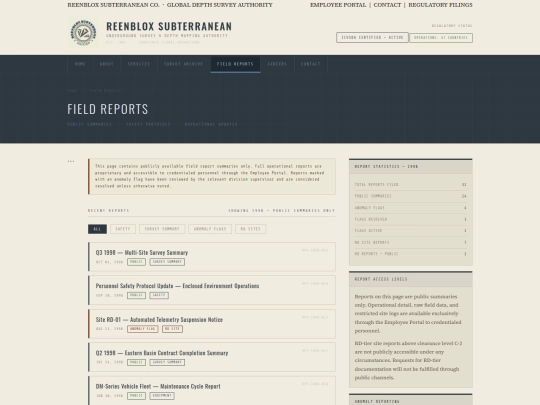The width and height of the screenshot is (540, 405).
Task: Click Public tag on Personnel Safety report
Action: click(x=136, y=295)
